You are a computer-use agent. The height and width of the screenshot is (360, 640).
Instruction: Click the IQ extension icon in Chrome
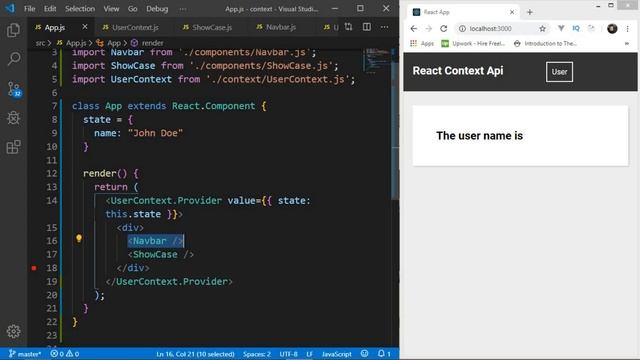(x=576, y=28)
